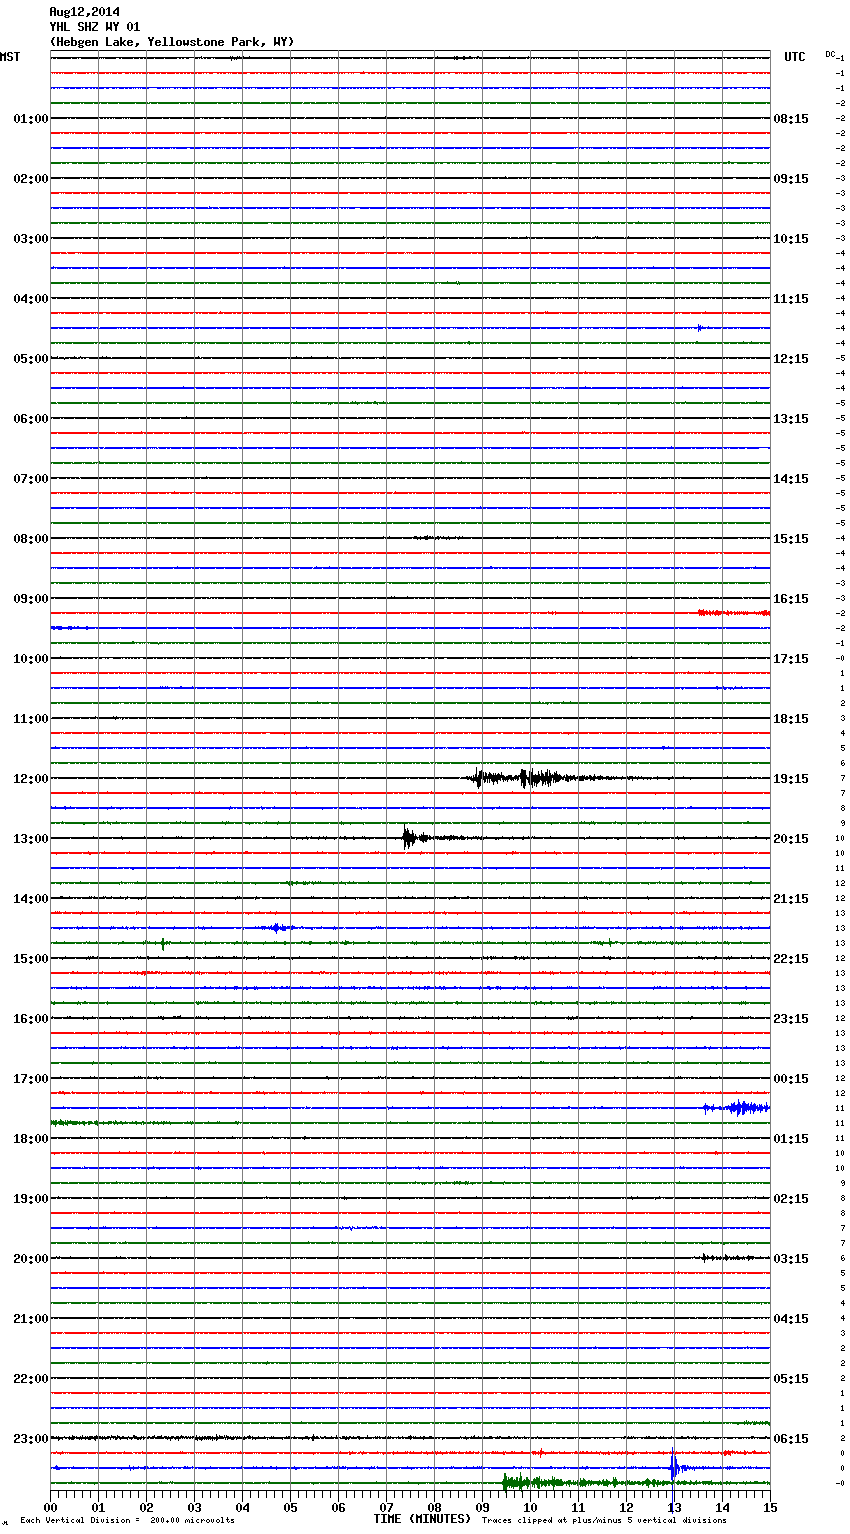Click the 20:15 UTC time label
Viewport: 850px width, 1534px height.
tap(791, 839)
